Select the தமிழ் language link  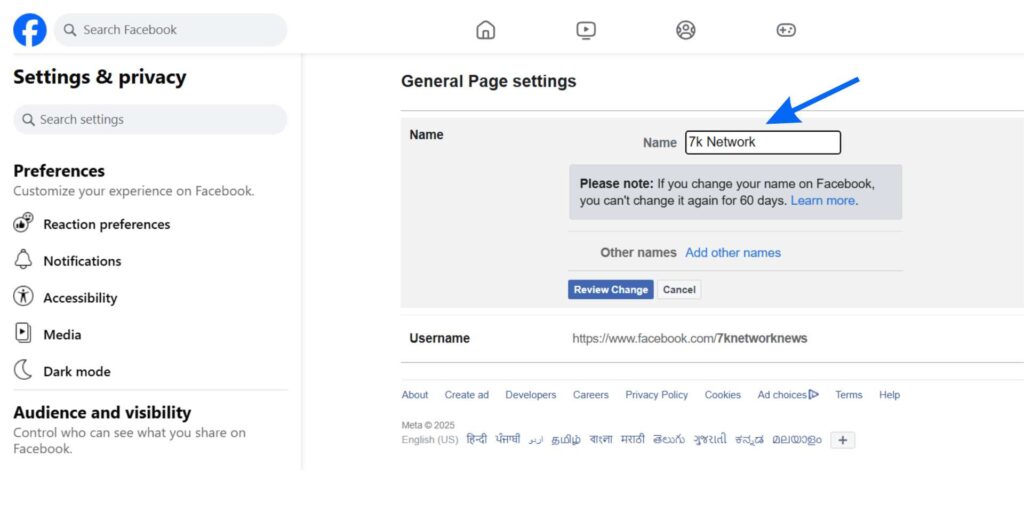point(566,440)
